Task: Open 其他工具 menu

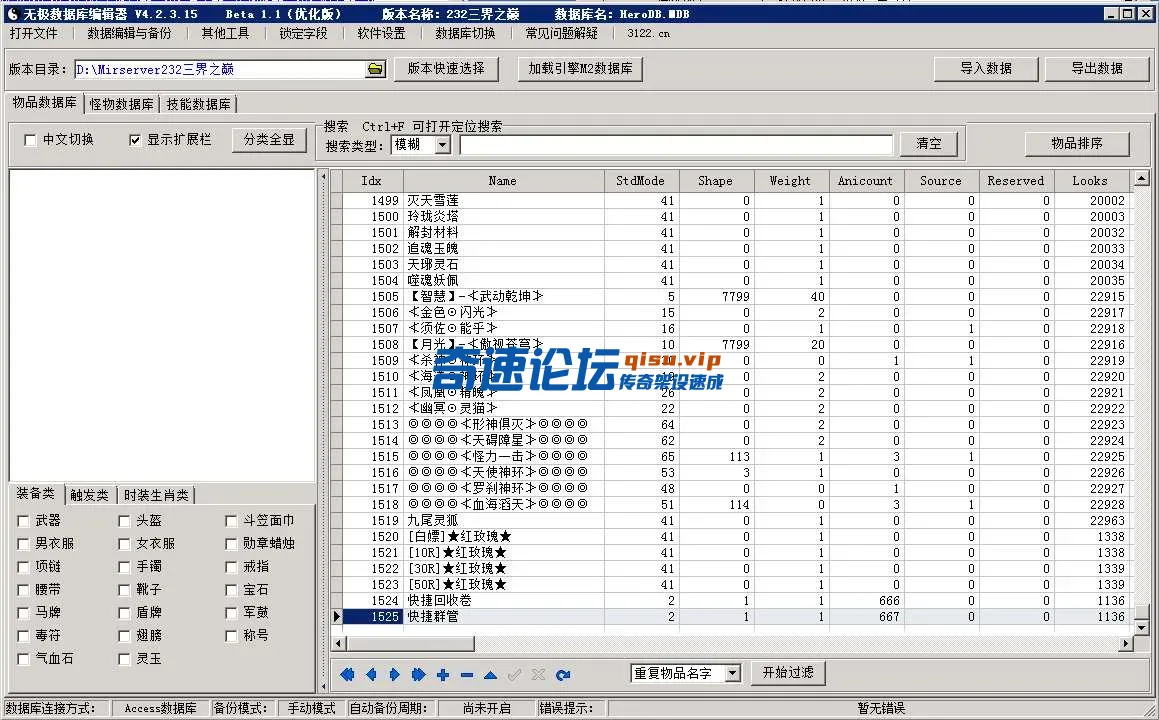Action: coord(225,33)
